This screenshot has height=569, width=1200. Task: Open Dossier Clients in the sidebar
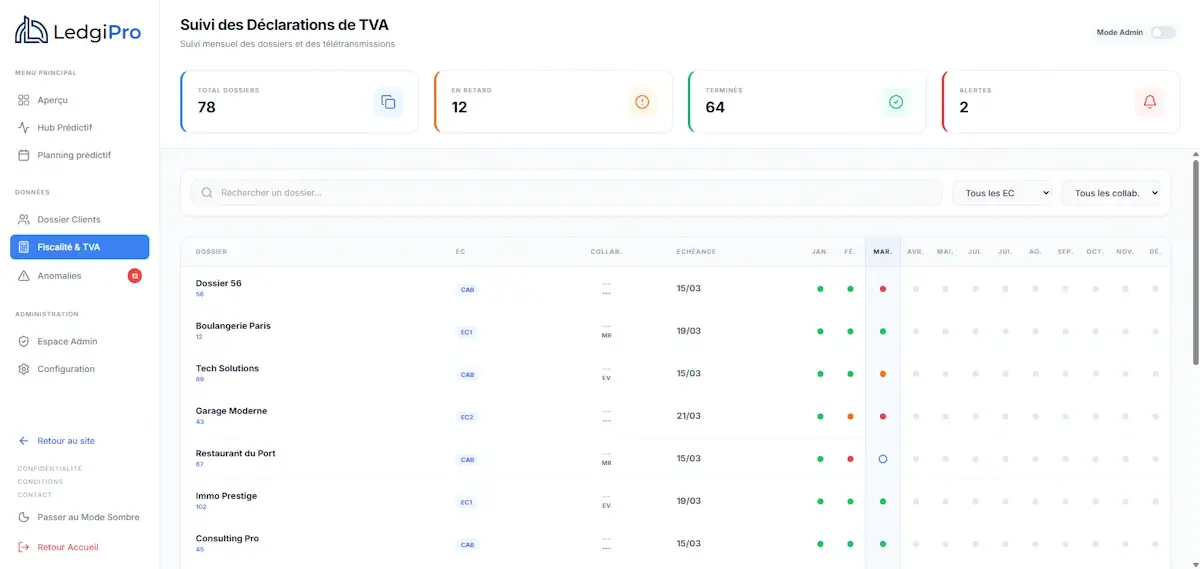point(69,220)
